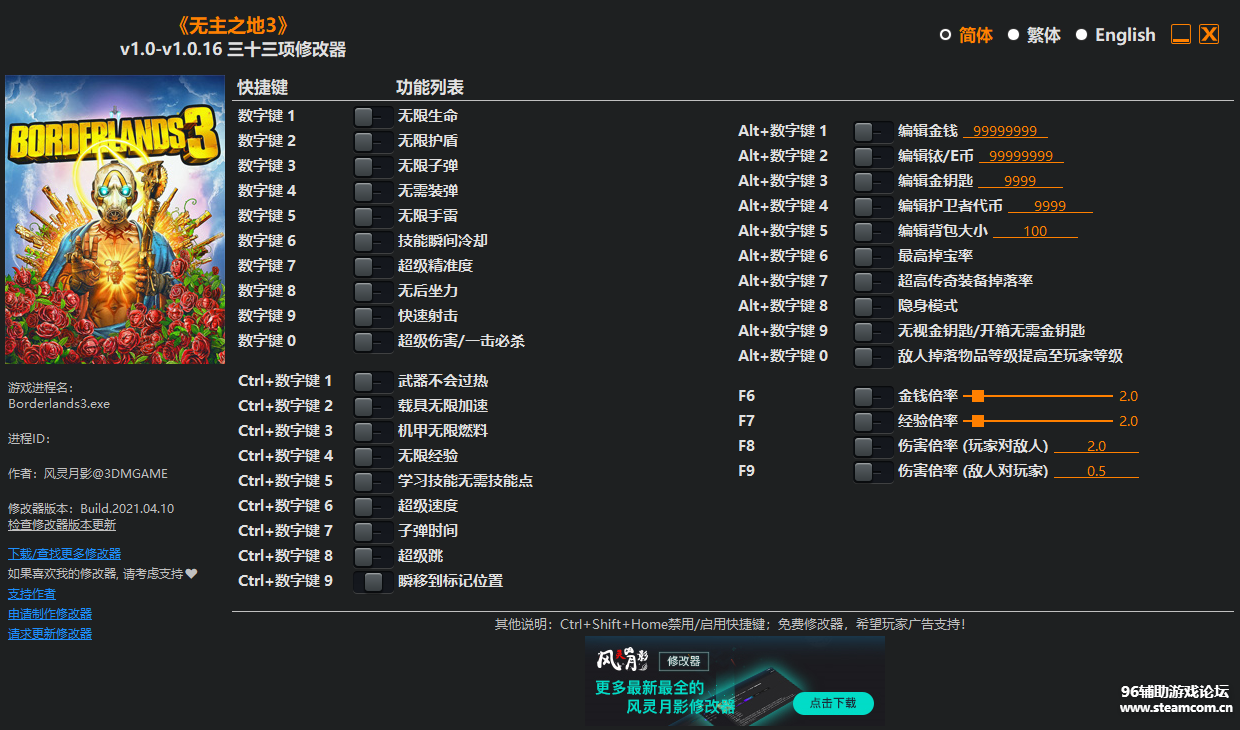Click the 点击下载 button in banner
Image resolution: width=1240 pixels, height=730 pixels.
click(833, 703)
